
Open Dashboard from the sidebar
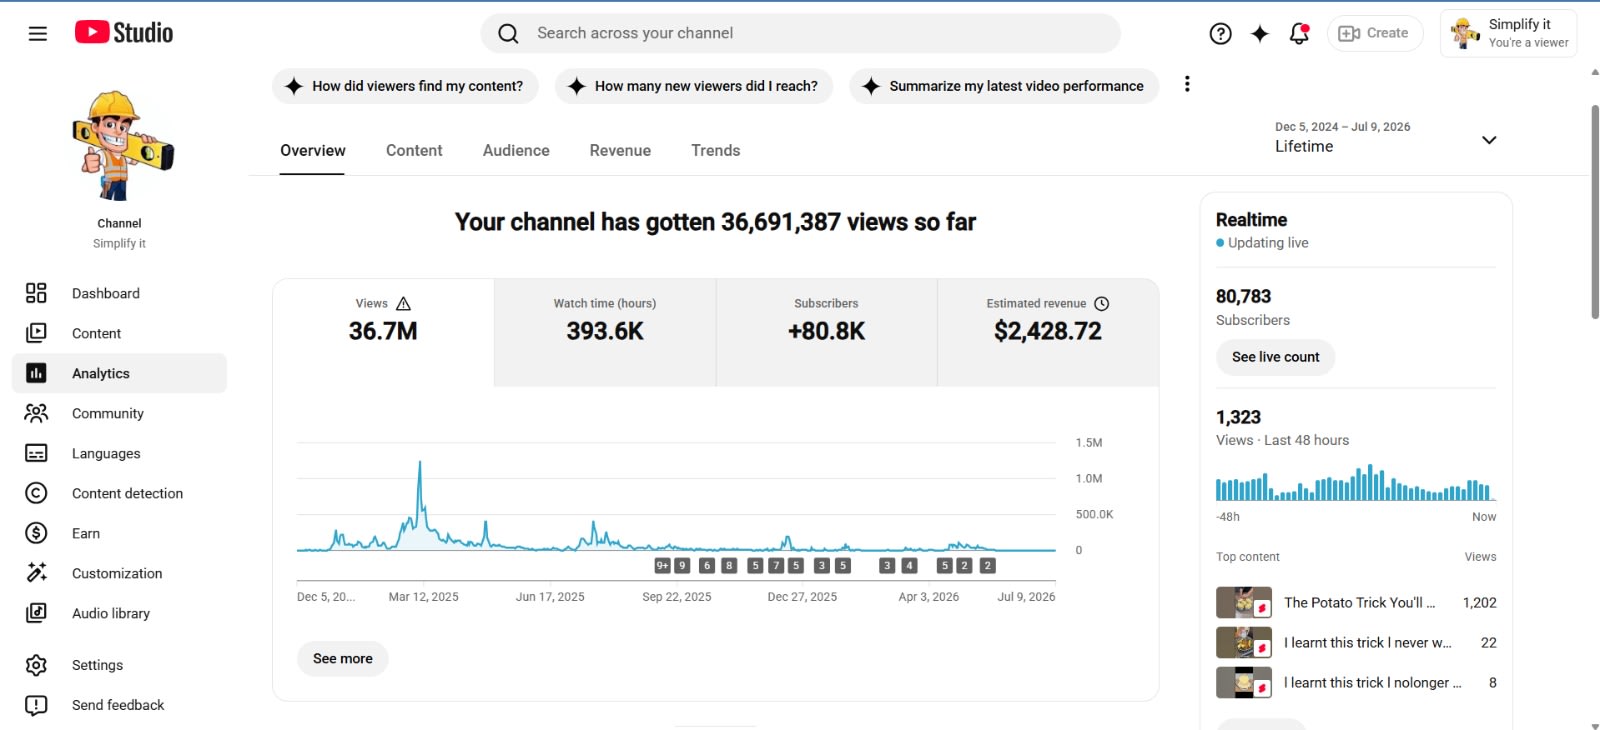pyautogui.click(x=120, y=293)
